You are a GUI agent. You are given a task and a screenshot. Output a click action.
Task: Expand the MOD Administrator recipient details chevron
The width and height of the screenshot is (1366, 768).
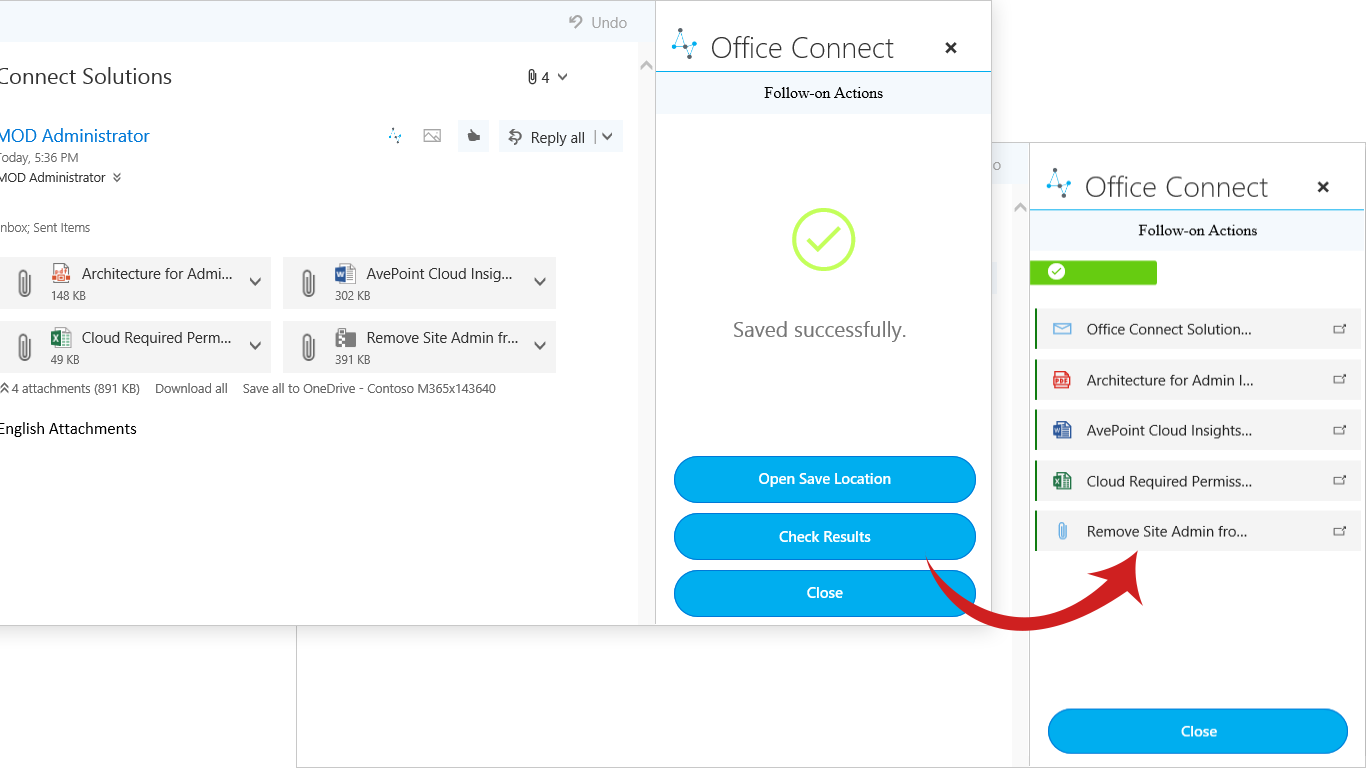point(117,178)
